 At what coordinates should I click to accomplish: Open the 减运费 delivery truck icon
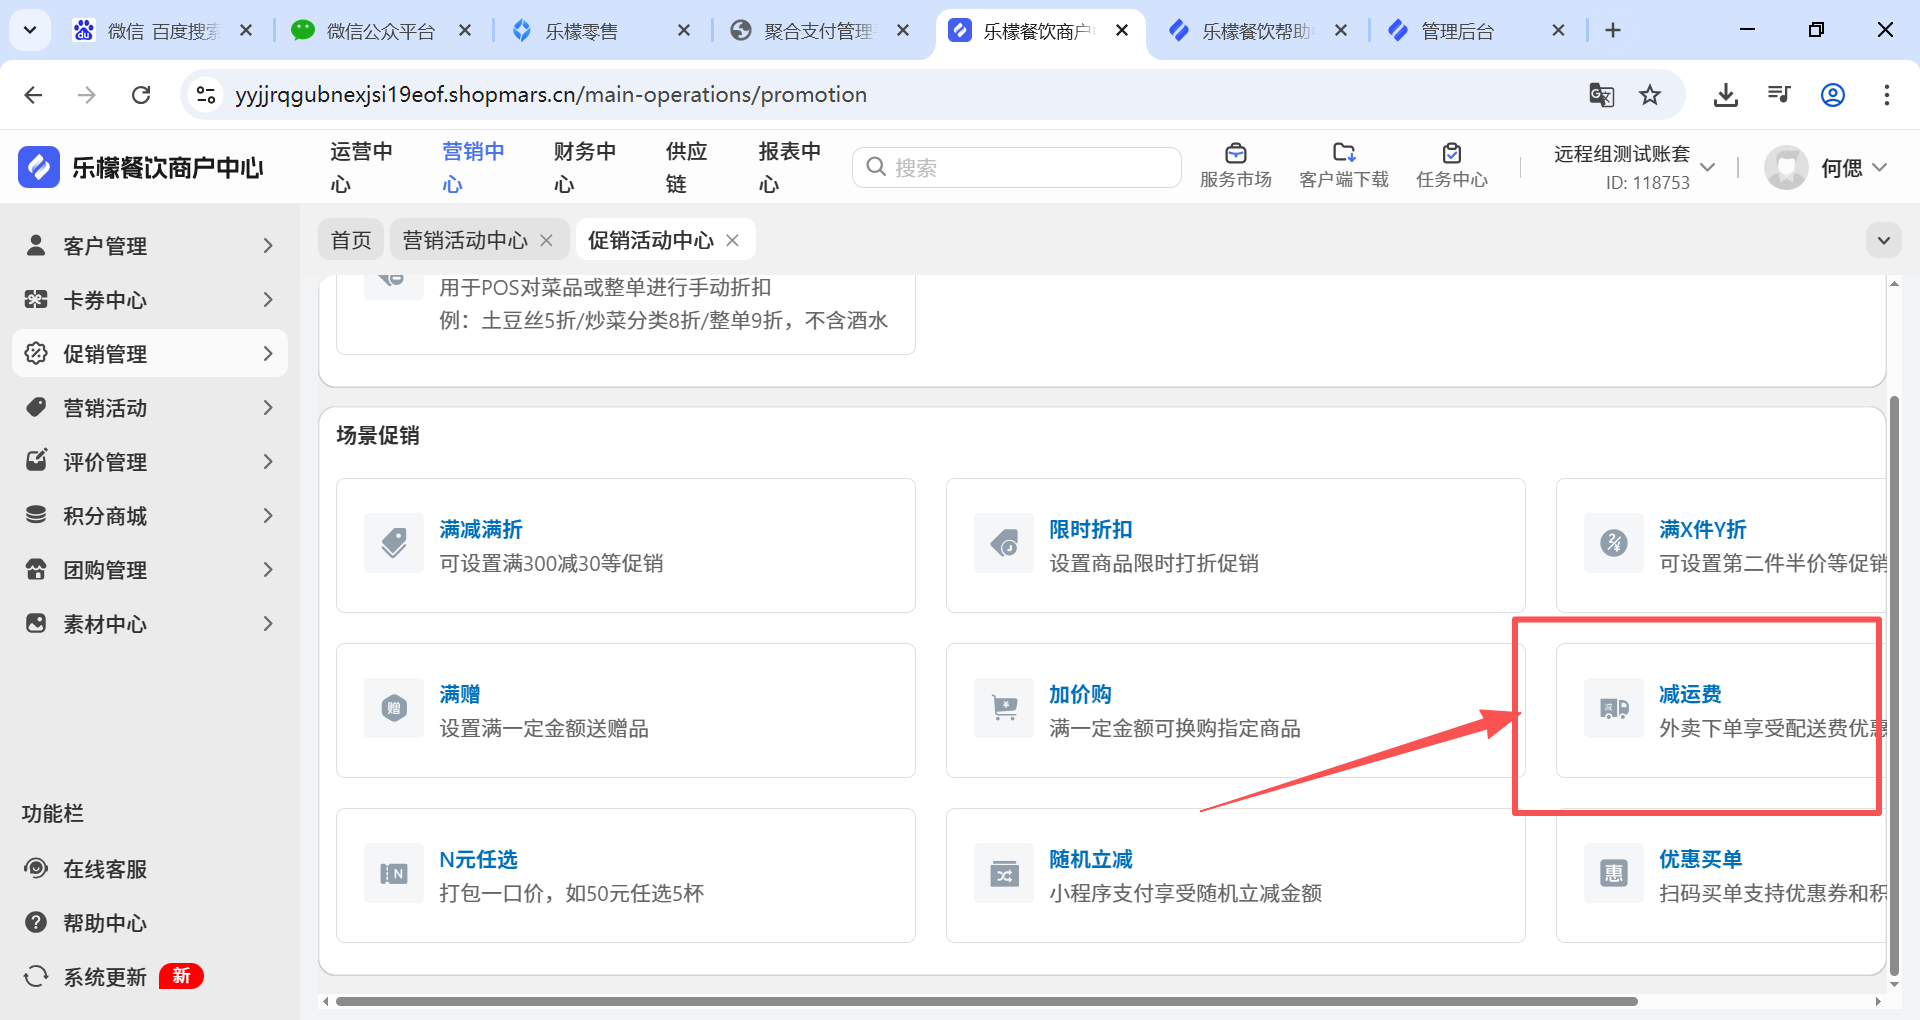tap(1614, 708)
